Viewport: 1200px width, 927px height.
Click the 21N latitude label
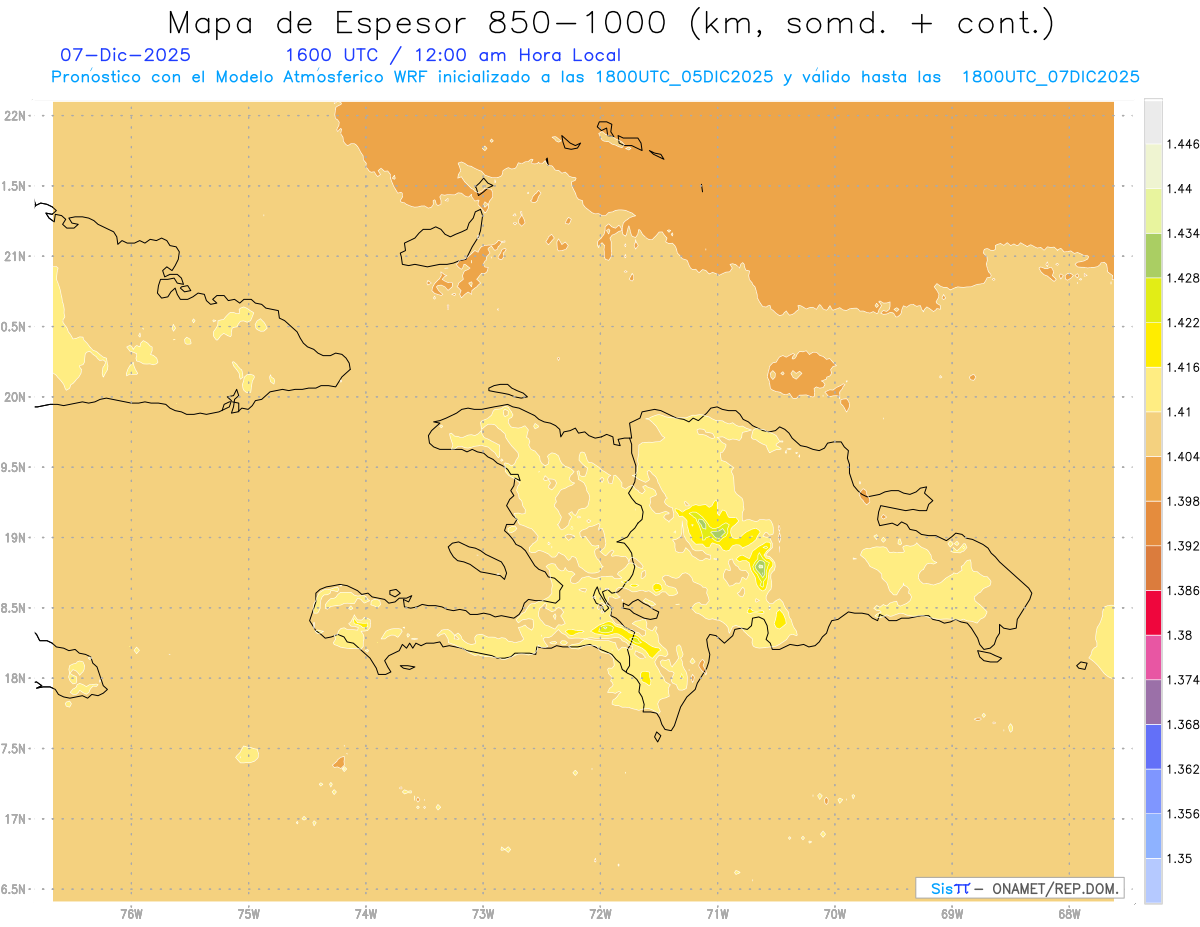pos(15,257)
